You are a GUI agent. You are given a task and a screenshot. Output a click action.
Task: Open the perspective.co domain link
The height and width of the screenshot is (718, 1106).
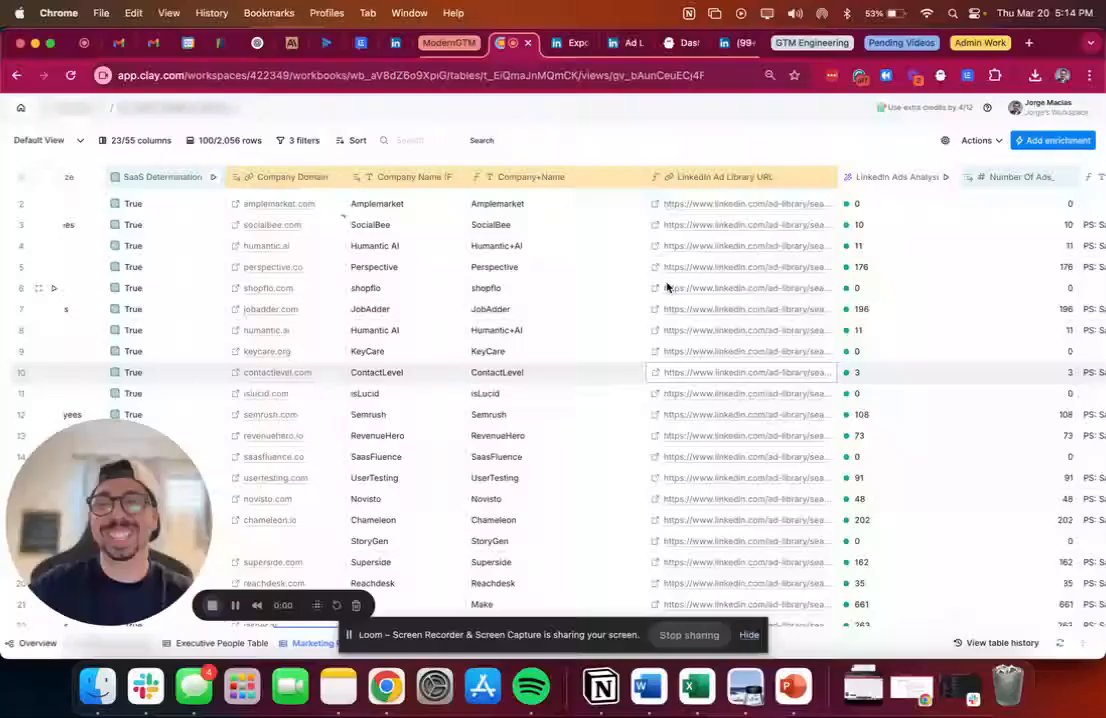273,267
